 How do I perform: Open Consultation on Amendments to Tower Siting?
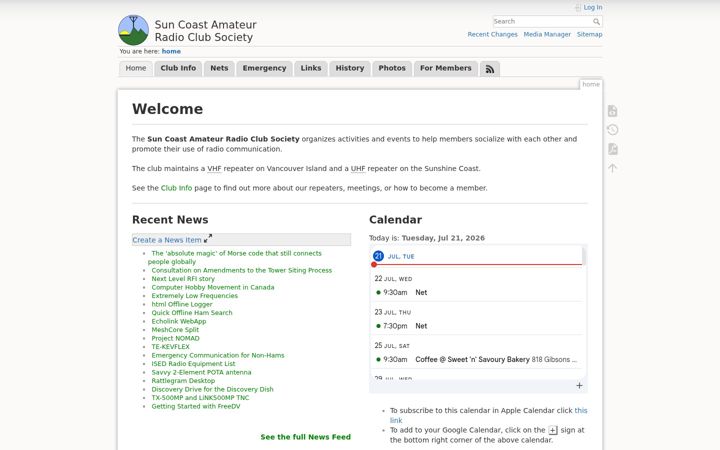click(242, 270)
